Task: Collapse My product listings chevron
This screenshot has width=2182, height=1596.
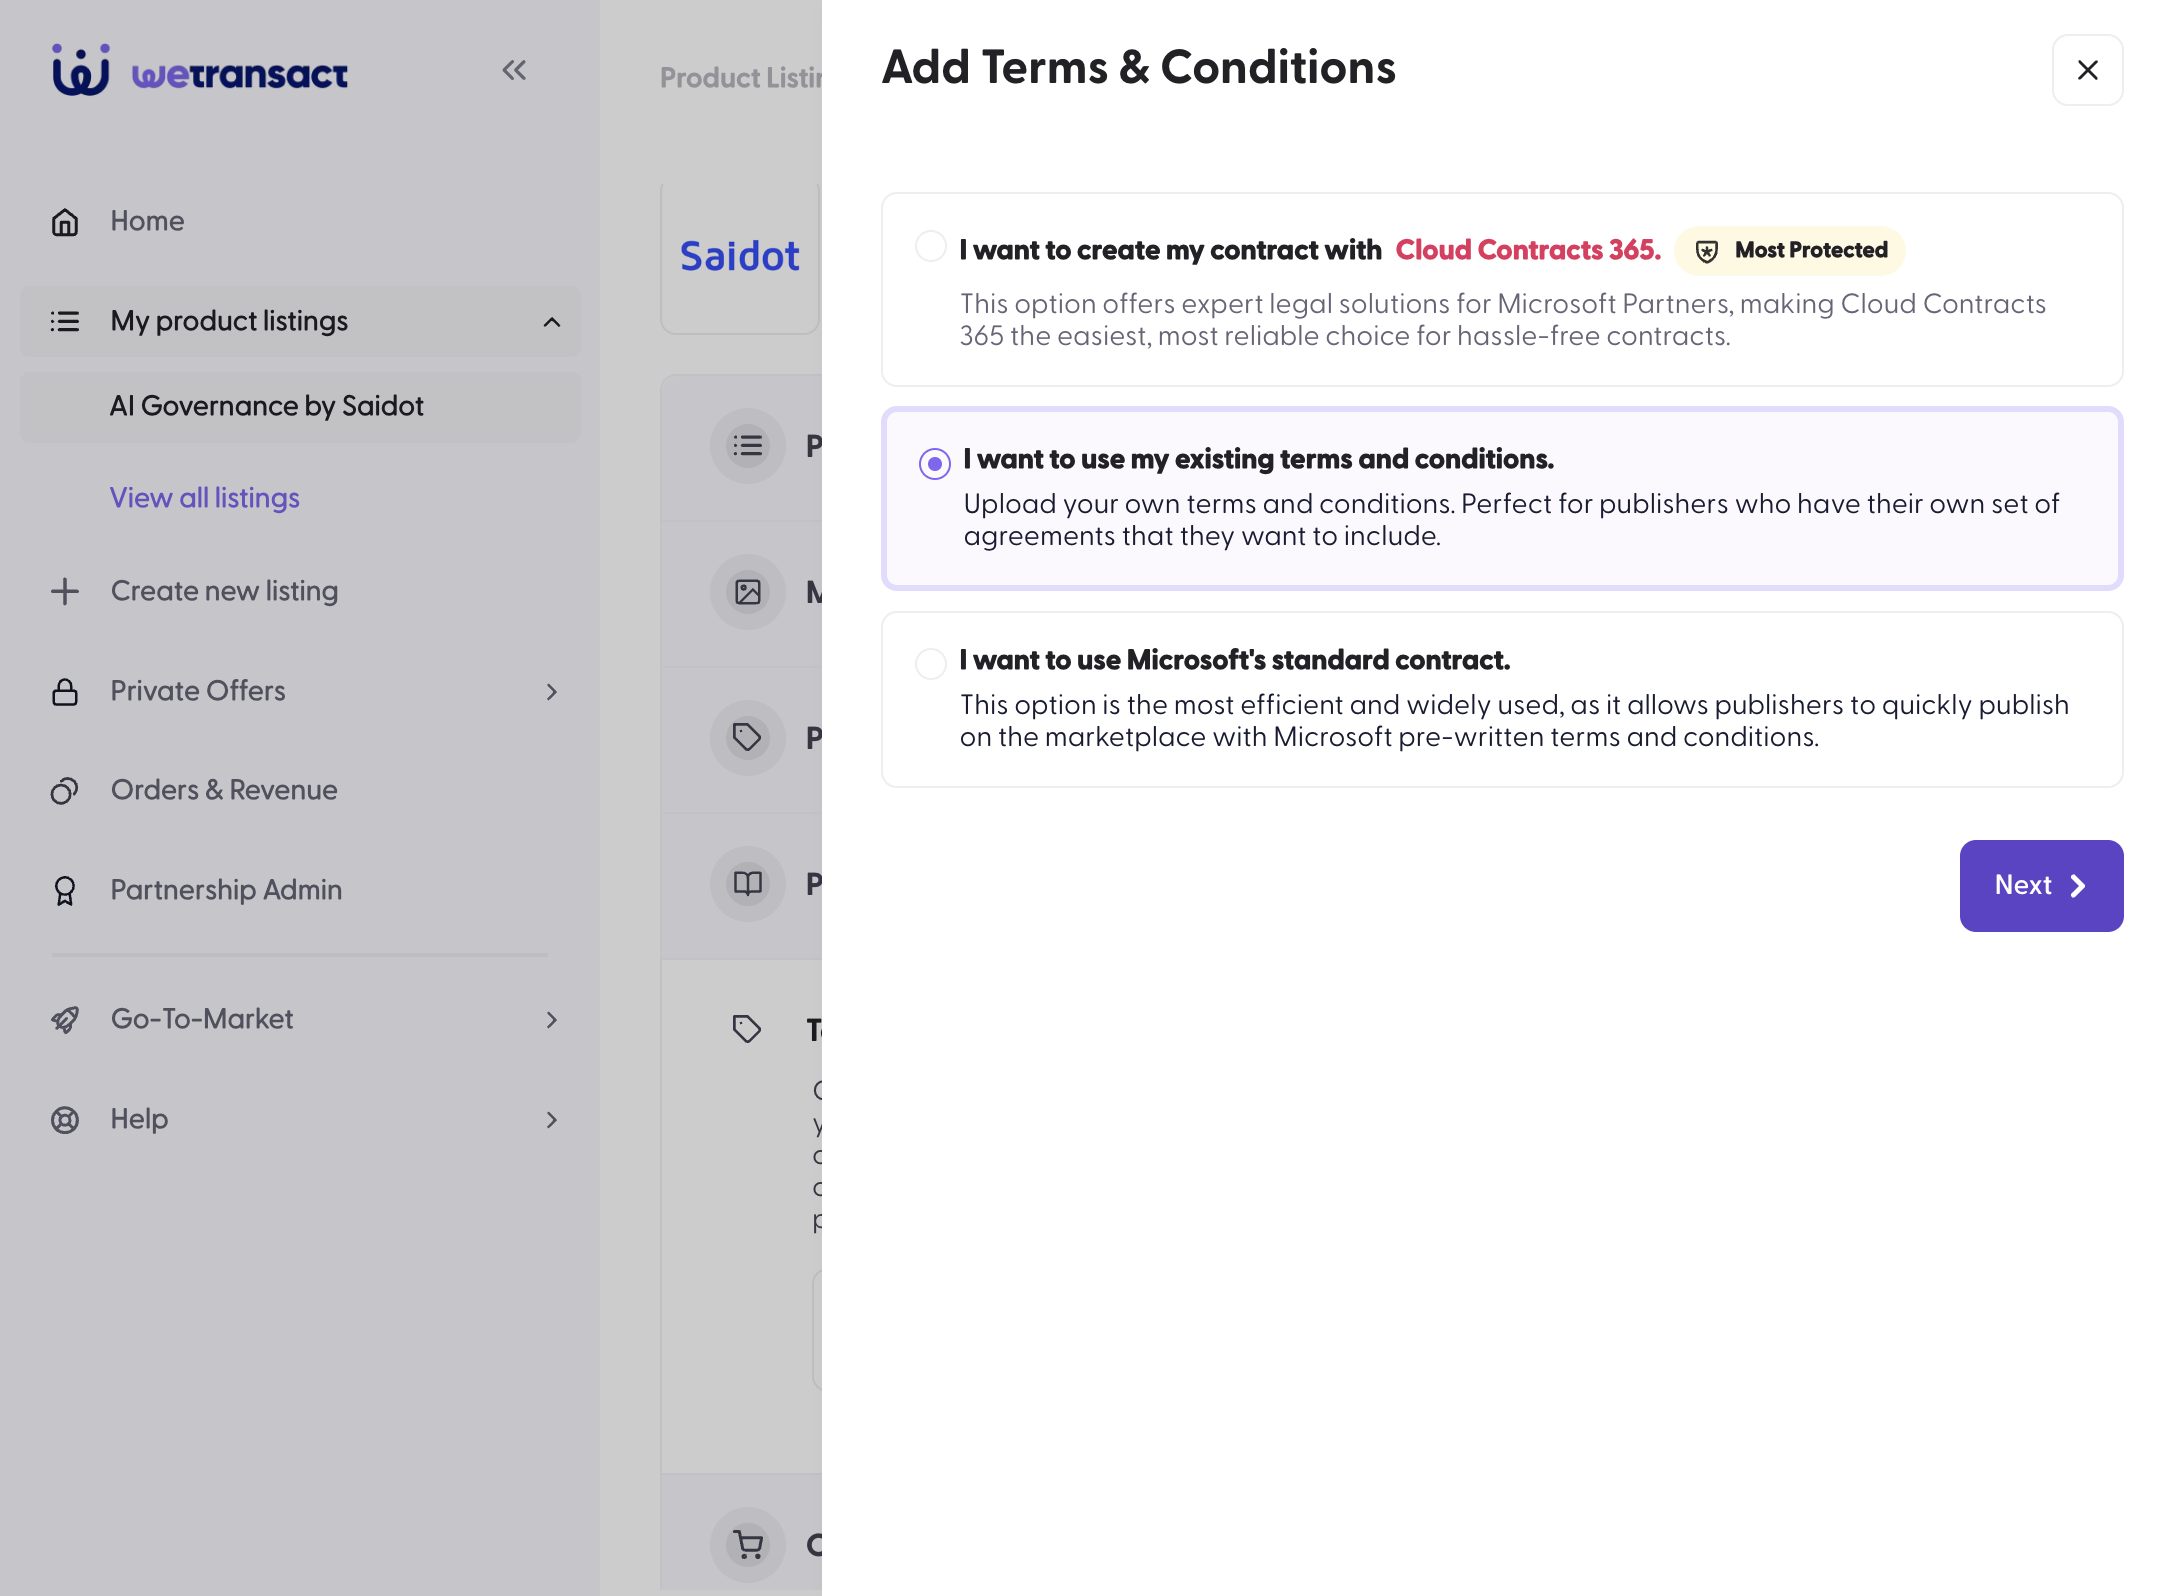Action: point(552,322)
